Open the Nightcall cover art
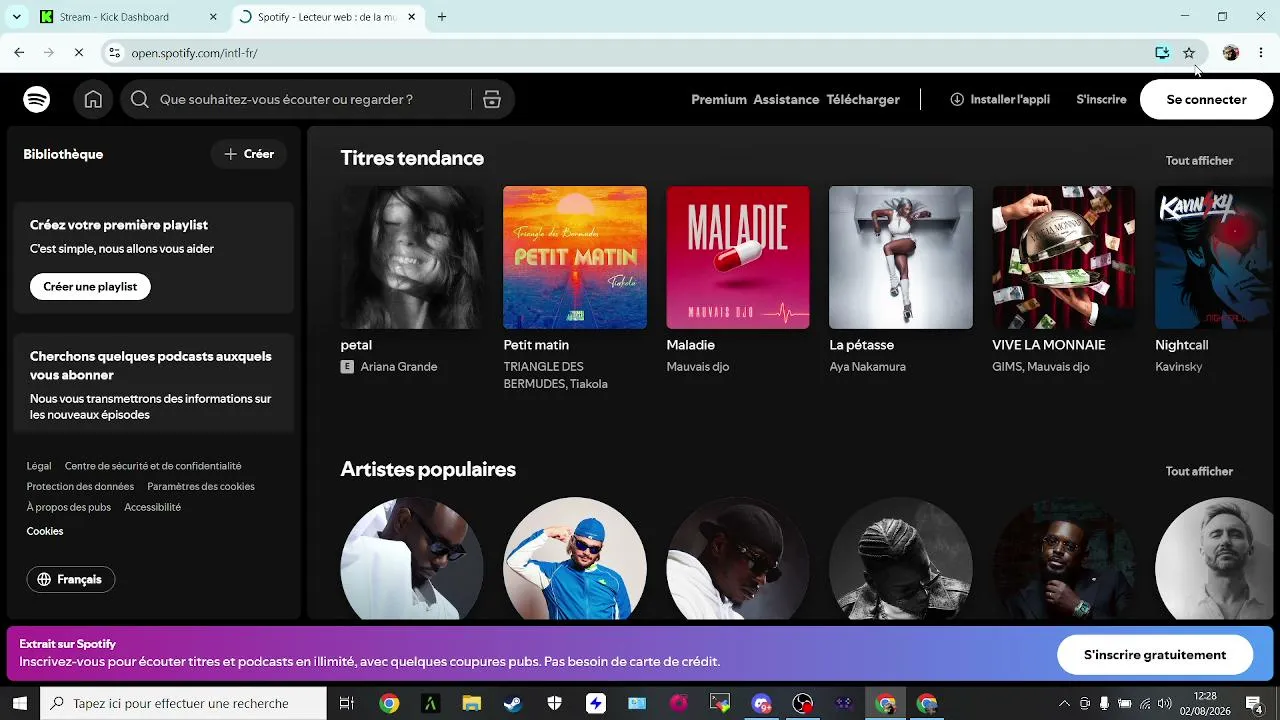The image size is (1280, 720). click(x=1214, y=257)
